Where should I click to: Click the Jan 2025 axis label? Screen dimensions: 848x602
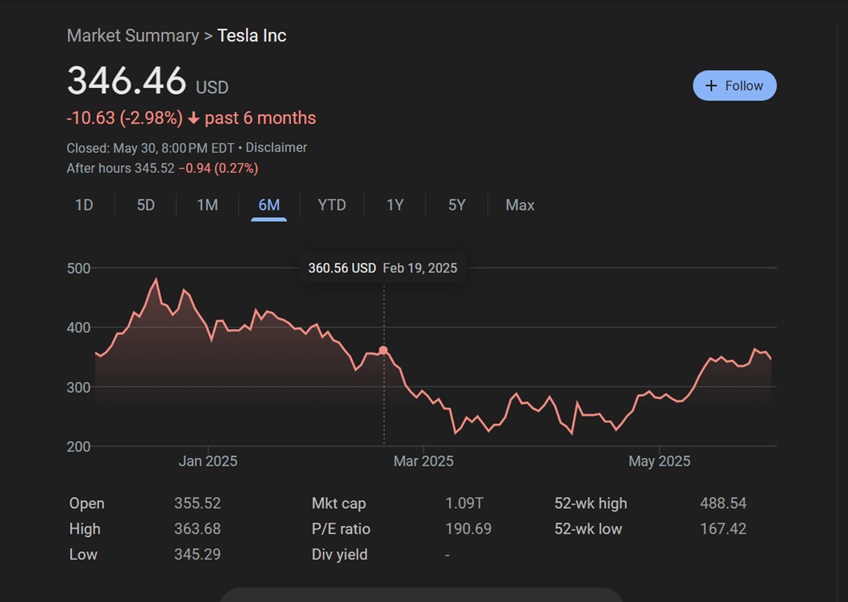(x=208, y=461)
